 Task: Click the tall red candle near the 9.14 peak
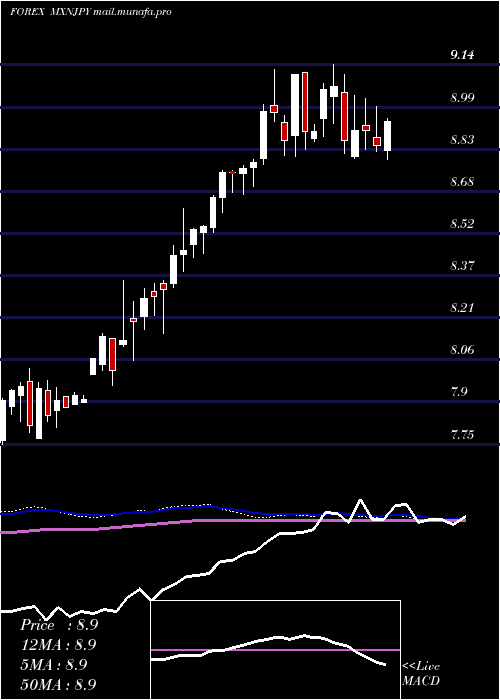305,102
